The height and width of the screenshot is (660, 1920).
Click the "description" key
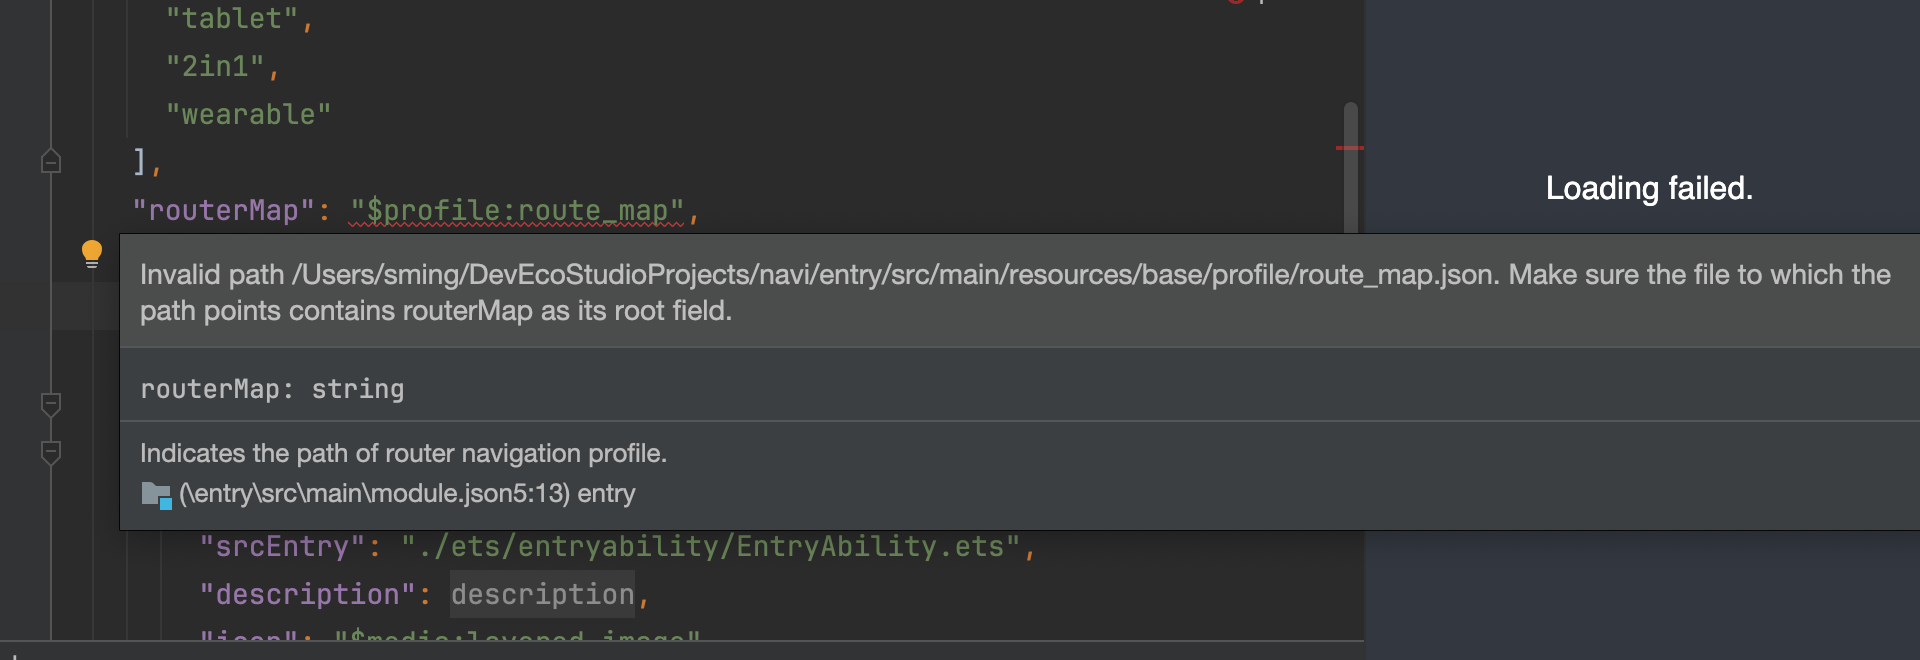(307, 595)
